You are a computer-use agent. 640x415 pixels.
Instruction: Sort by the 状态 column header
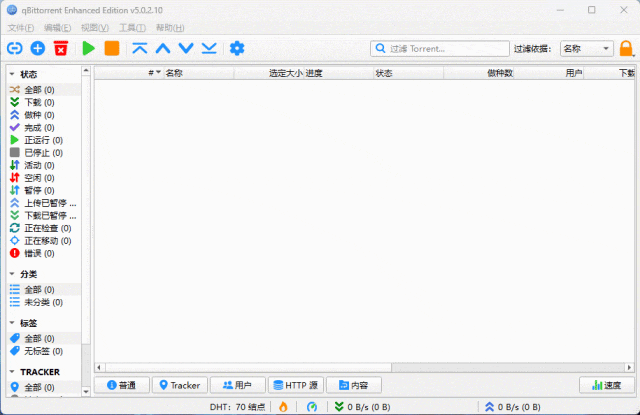click(x=409, y=73)
